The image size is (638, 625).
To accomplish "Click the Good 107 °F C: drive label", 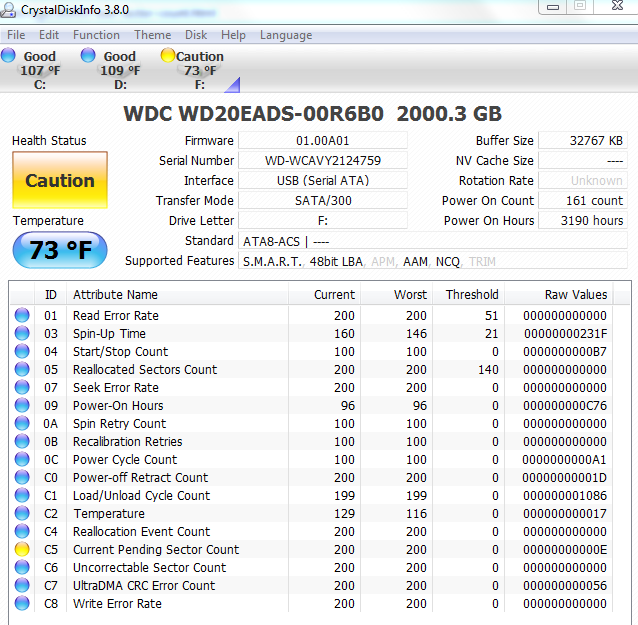I will click(40, 70).
